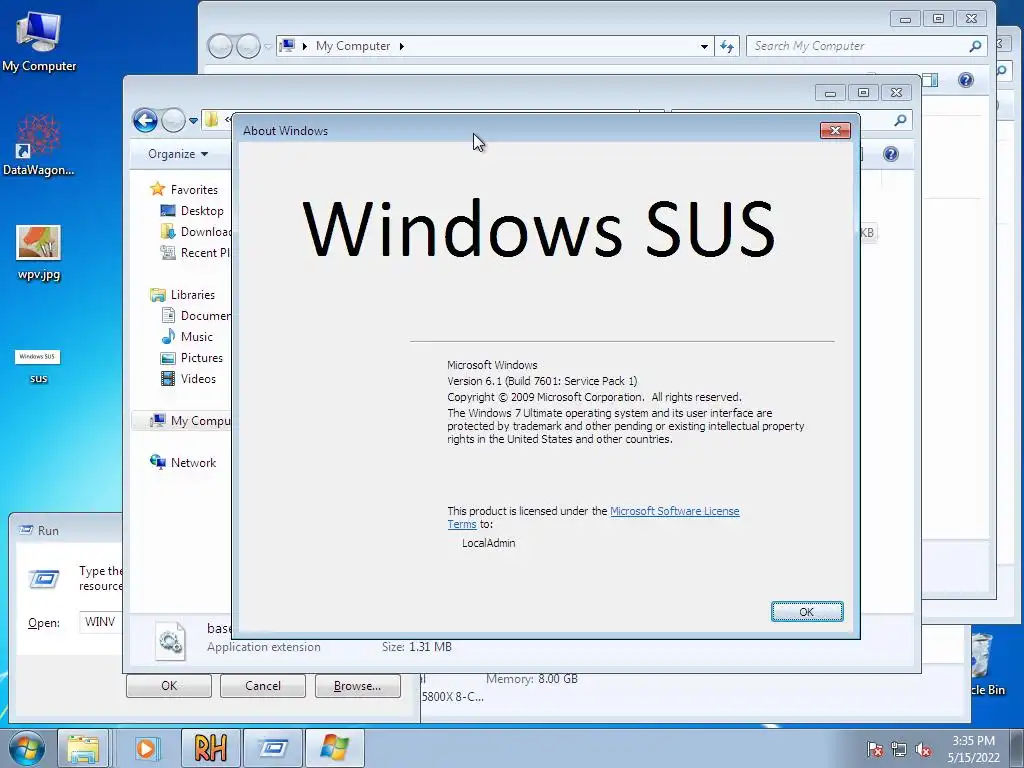The height and width of the screenshot is (768, 1024).
Task: Select Favorites in navigation pane
Action: point(184,189)
